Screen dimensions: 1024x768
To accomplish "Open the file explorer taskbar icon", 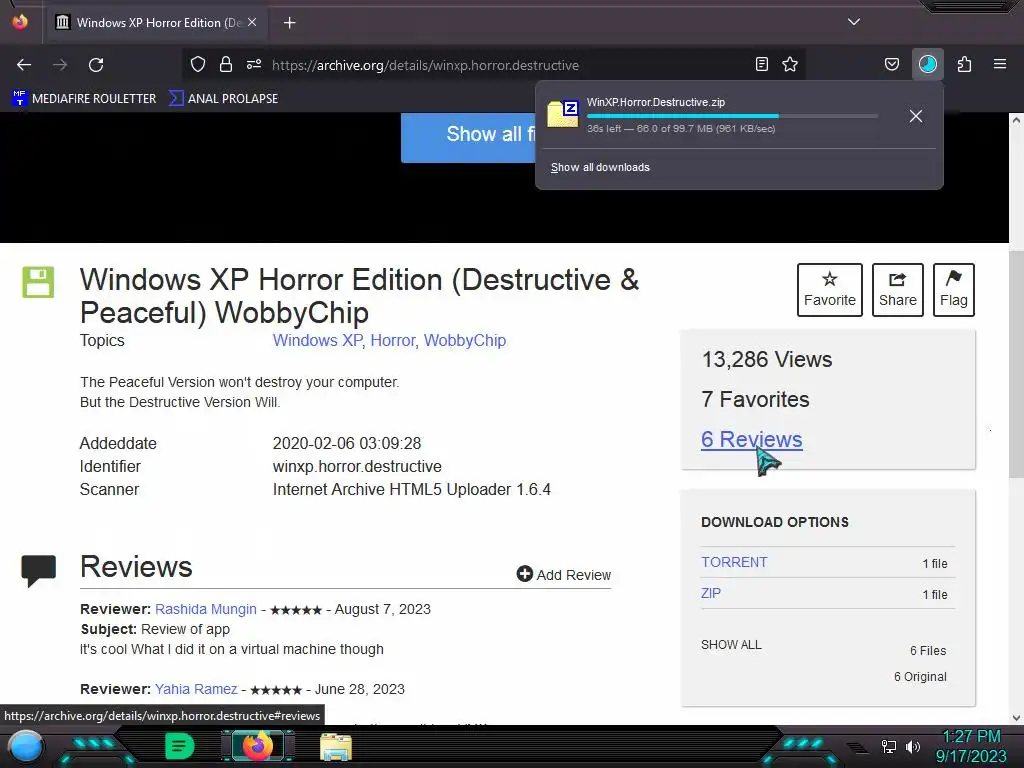I will [336, 747].
